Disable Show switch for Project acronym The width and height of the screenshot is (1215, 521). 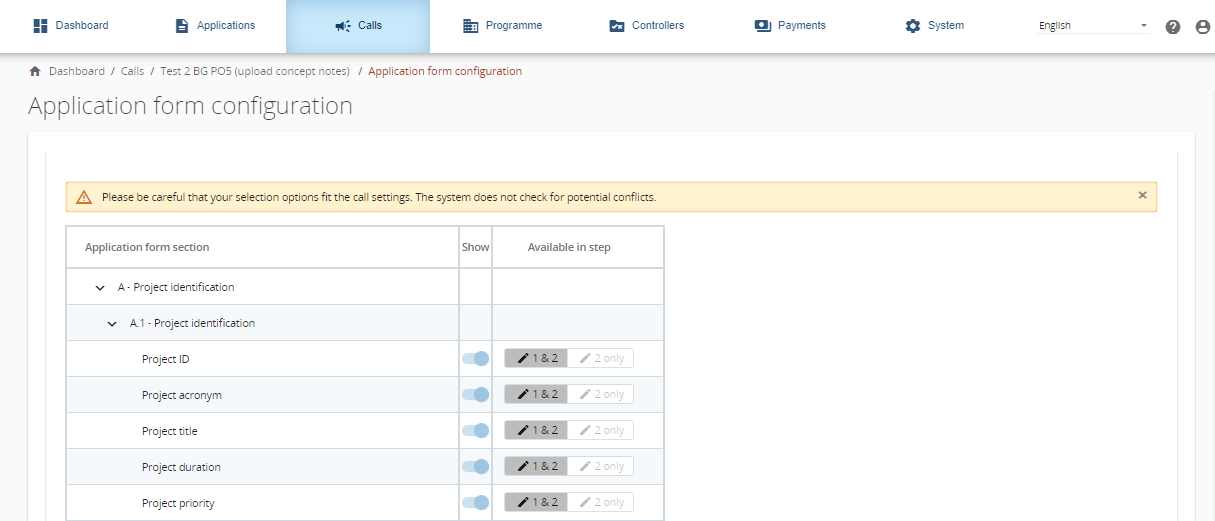(x=476, y=395)
